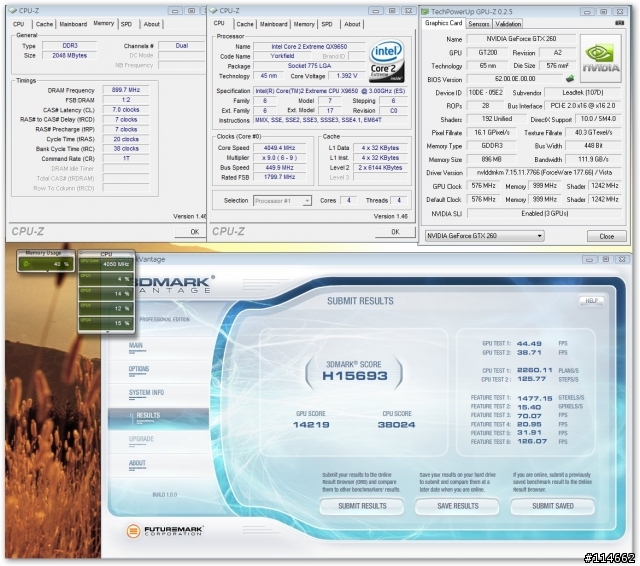Click the GPU SCORE value 14219

click(311, 425)
